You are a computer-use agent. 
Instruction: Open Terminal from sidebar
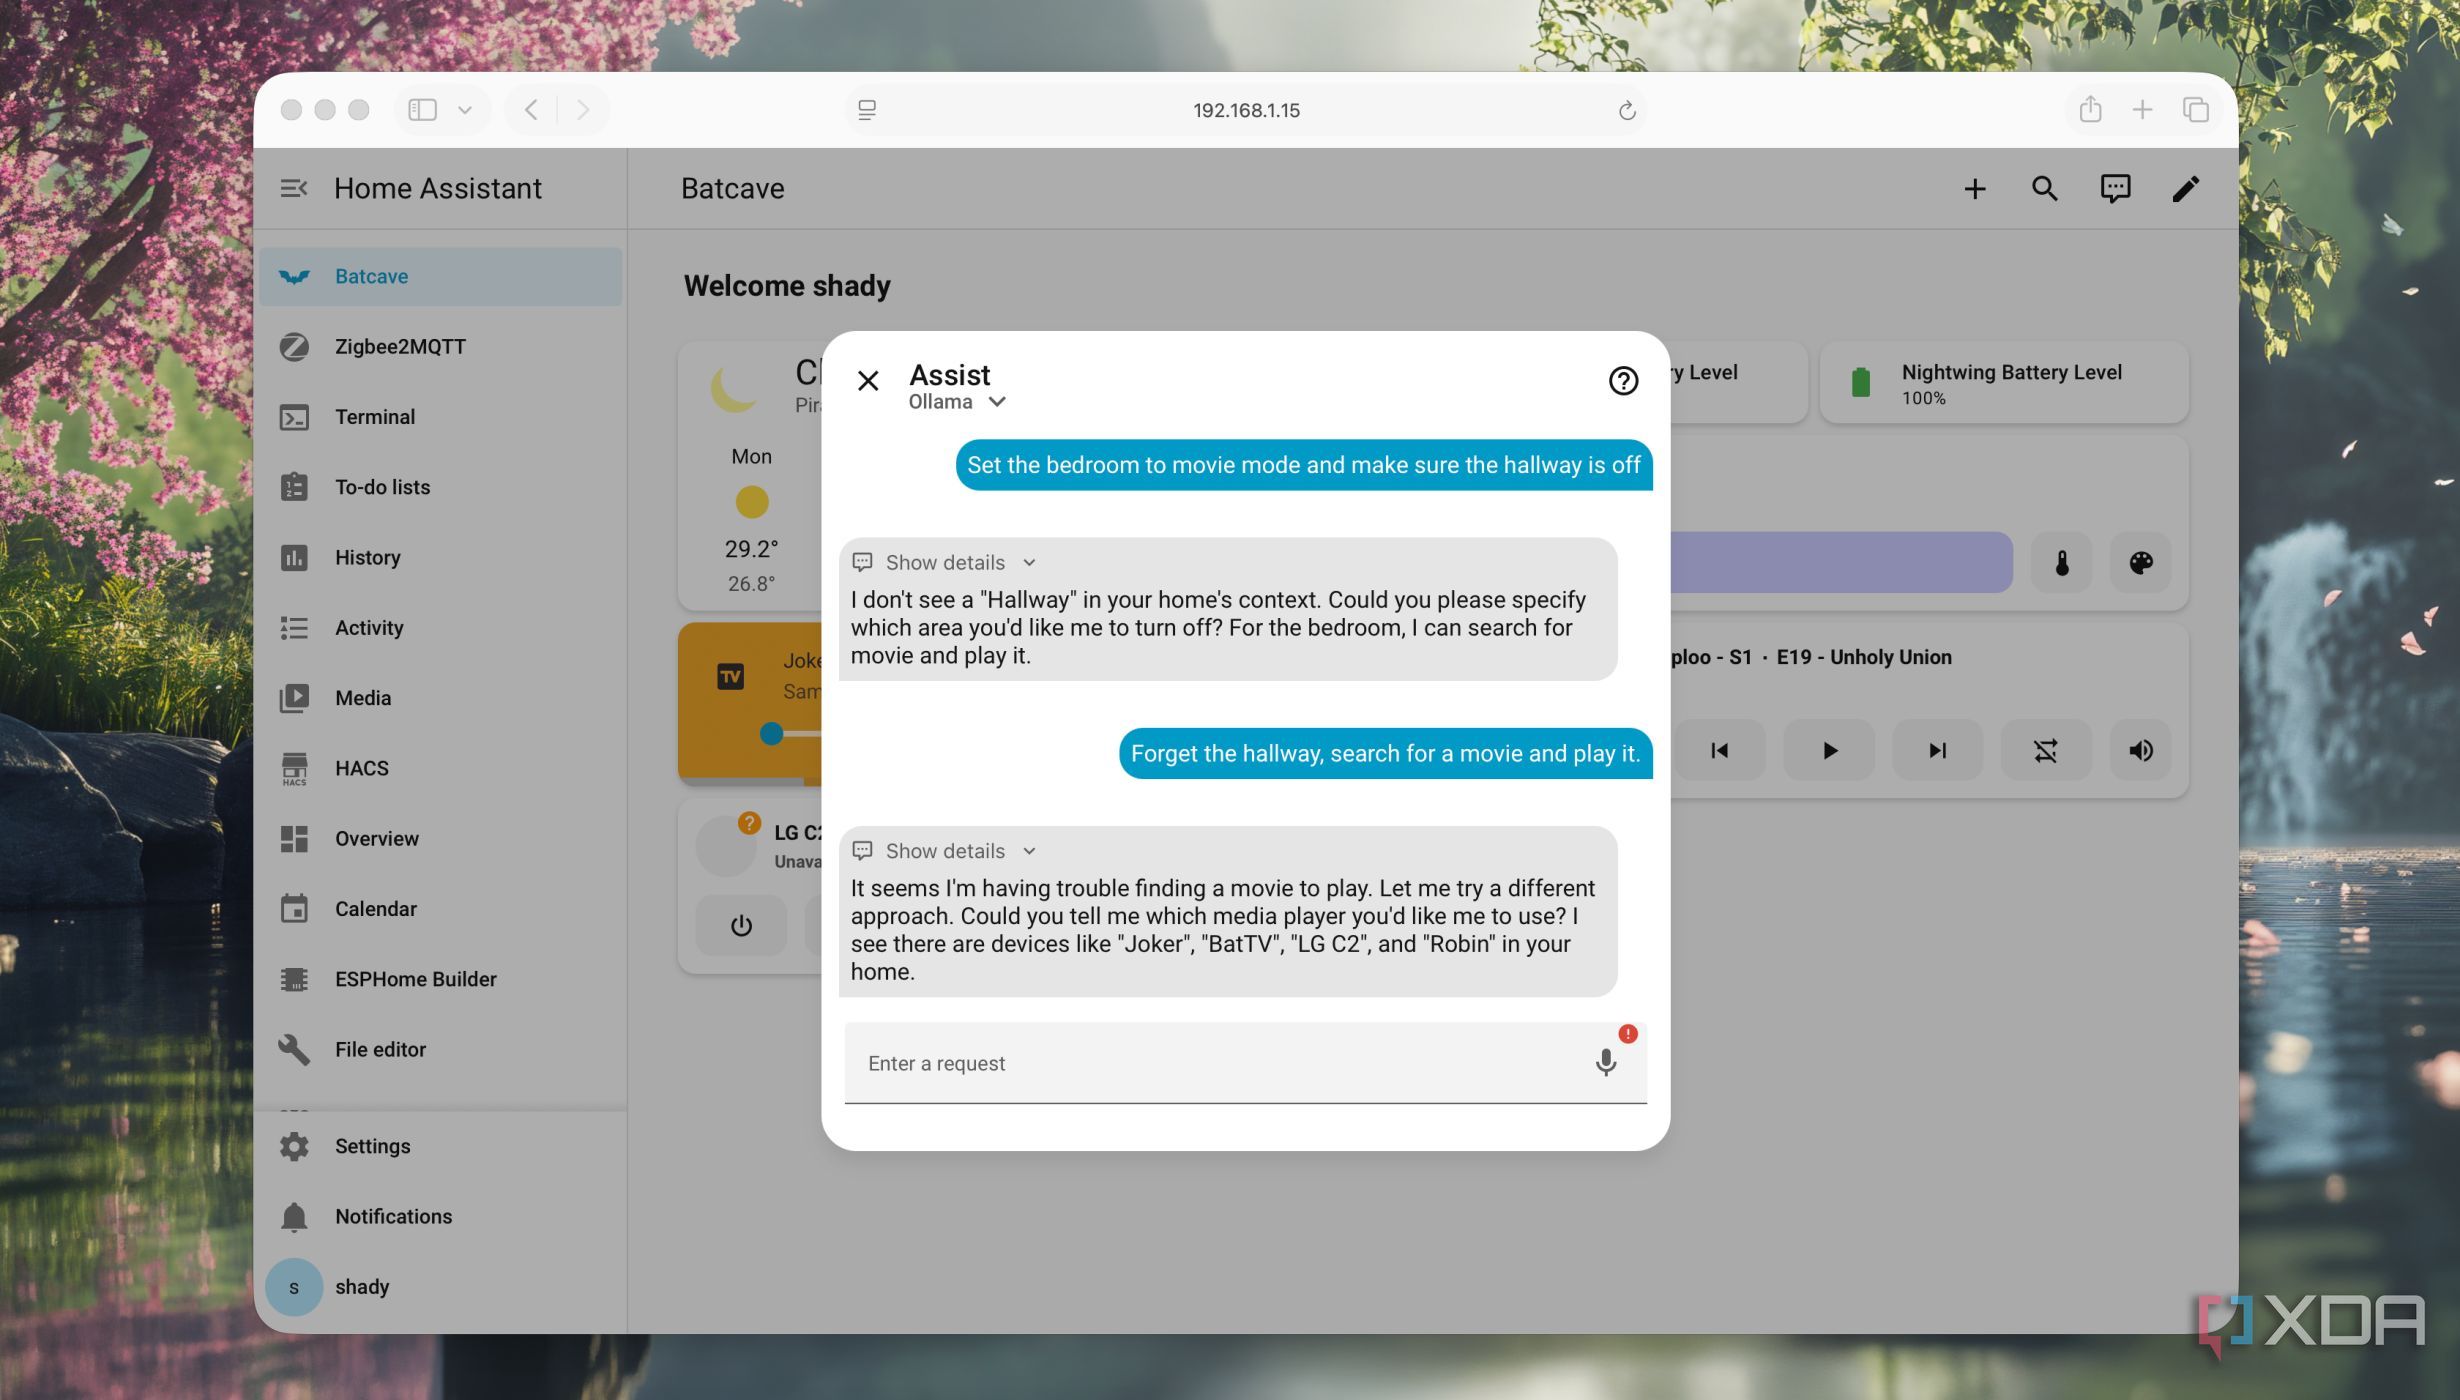point(441,416)
